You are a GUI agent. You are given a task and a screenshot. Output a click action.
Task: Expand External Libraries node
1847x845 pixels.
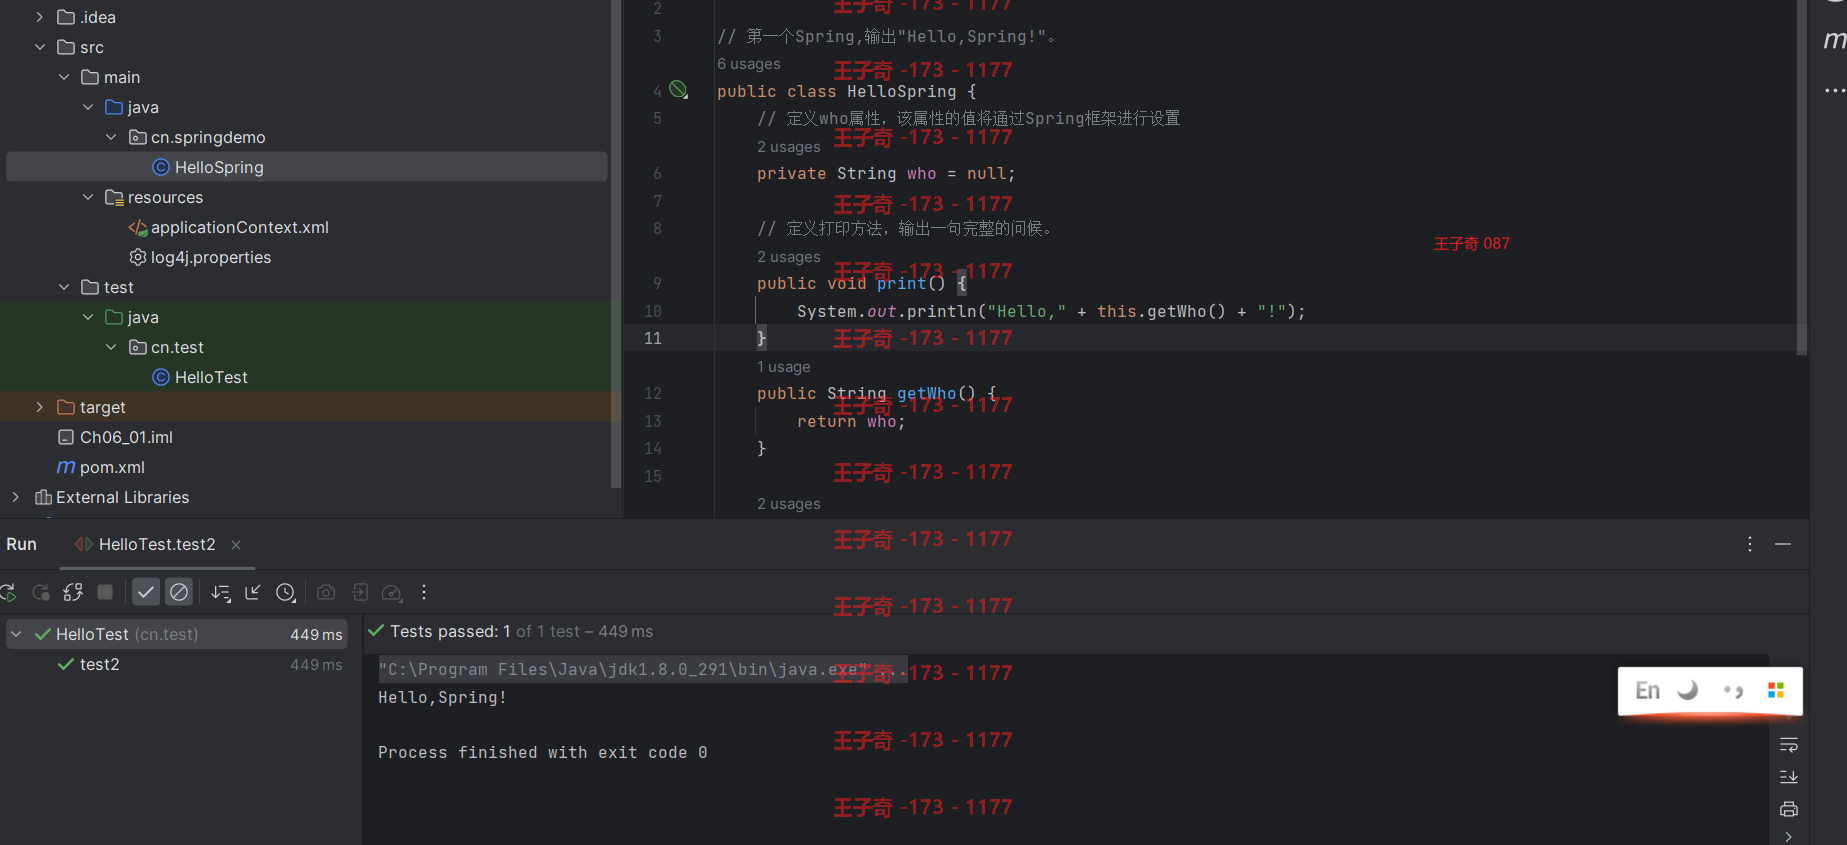[16, 497]
